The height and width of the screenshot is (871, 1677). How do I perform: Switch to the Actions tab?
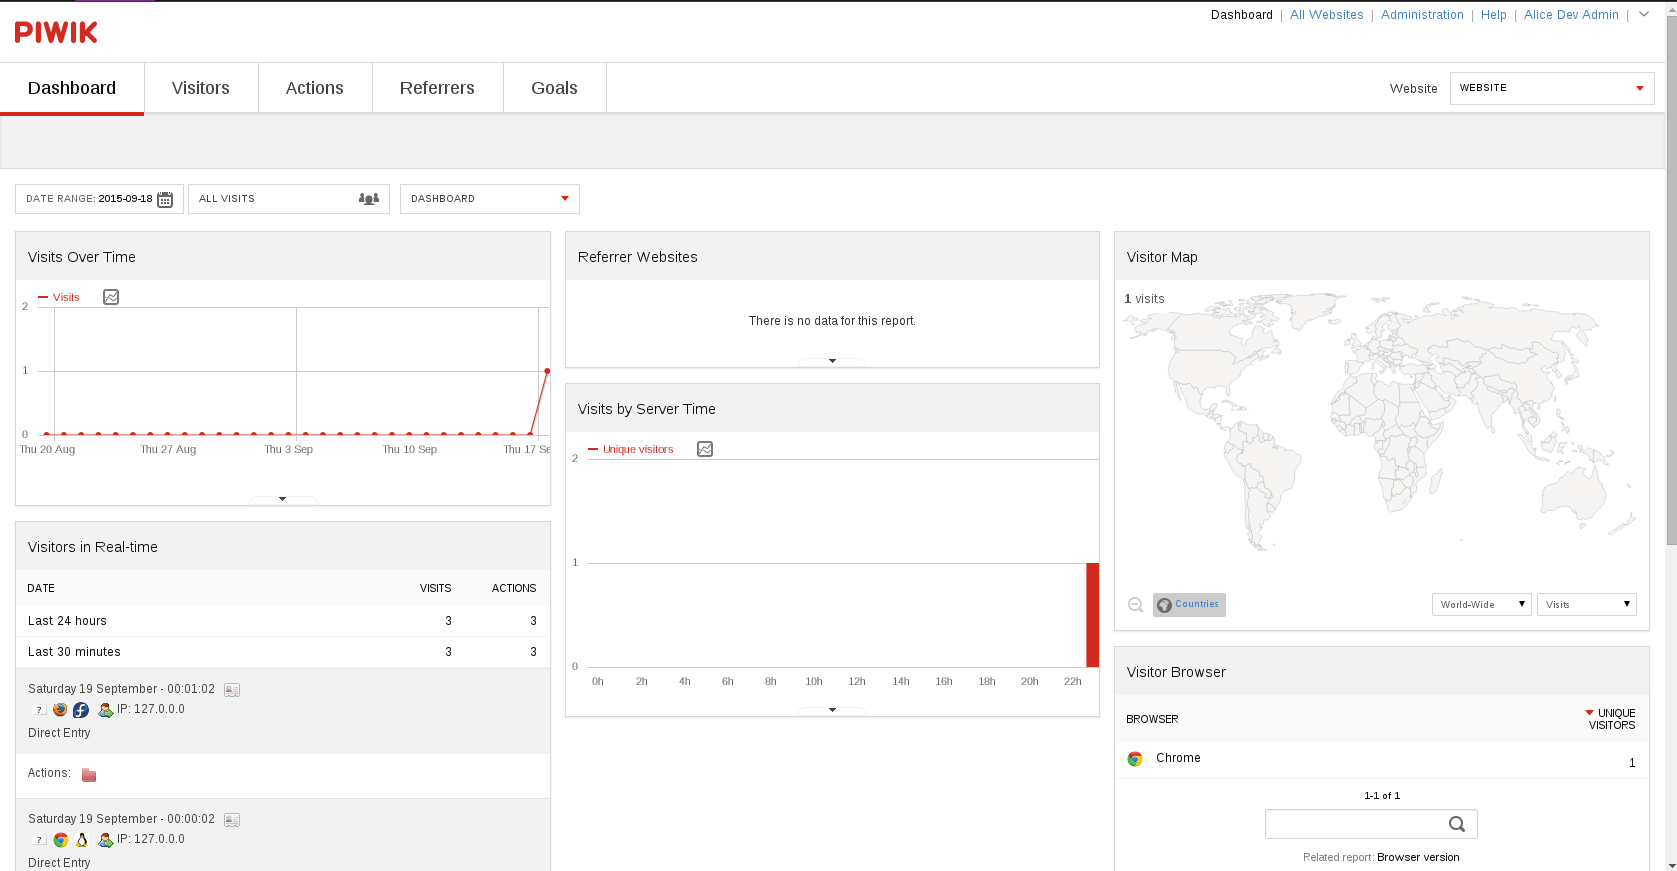pos(315,88)
